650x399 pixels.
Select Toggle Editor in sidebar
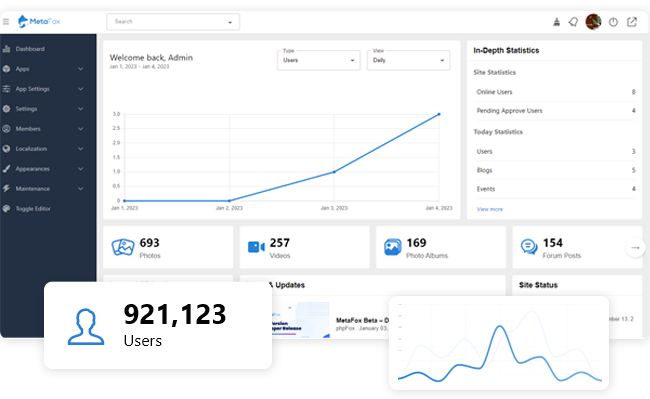tap(33, 208)
